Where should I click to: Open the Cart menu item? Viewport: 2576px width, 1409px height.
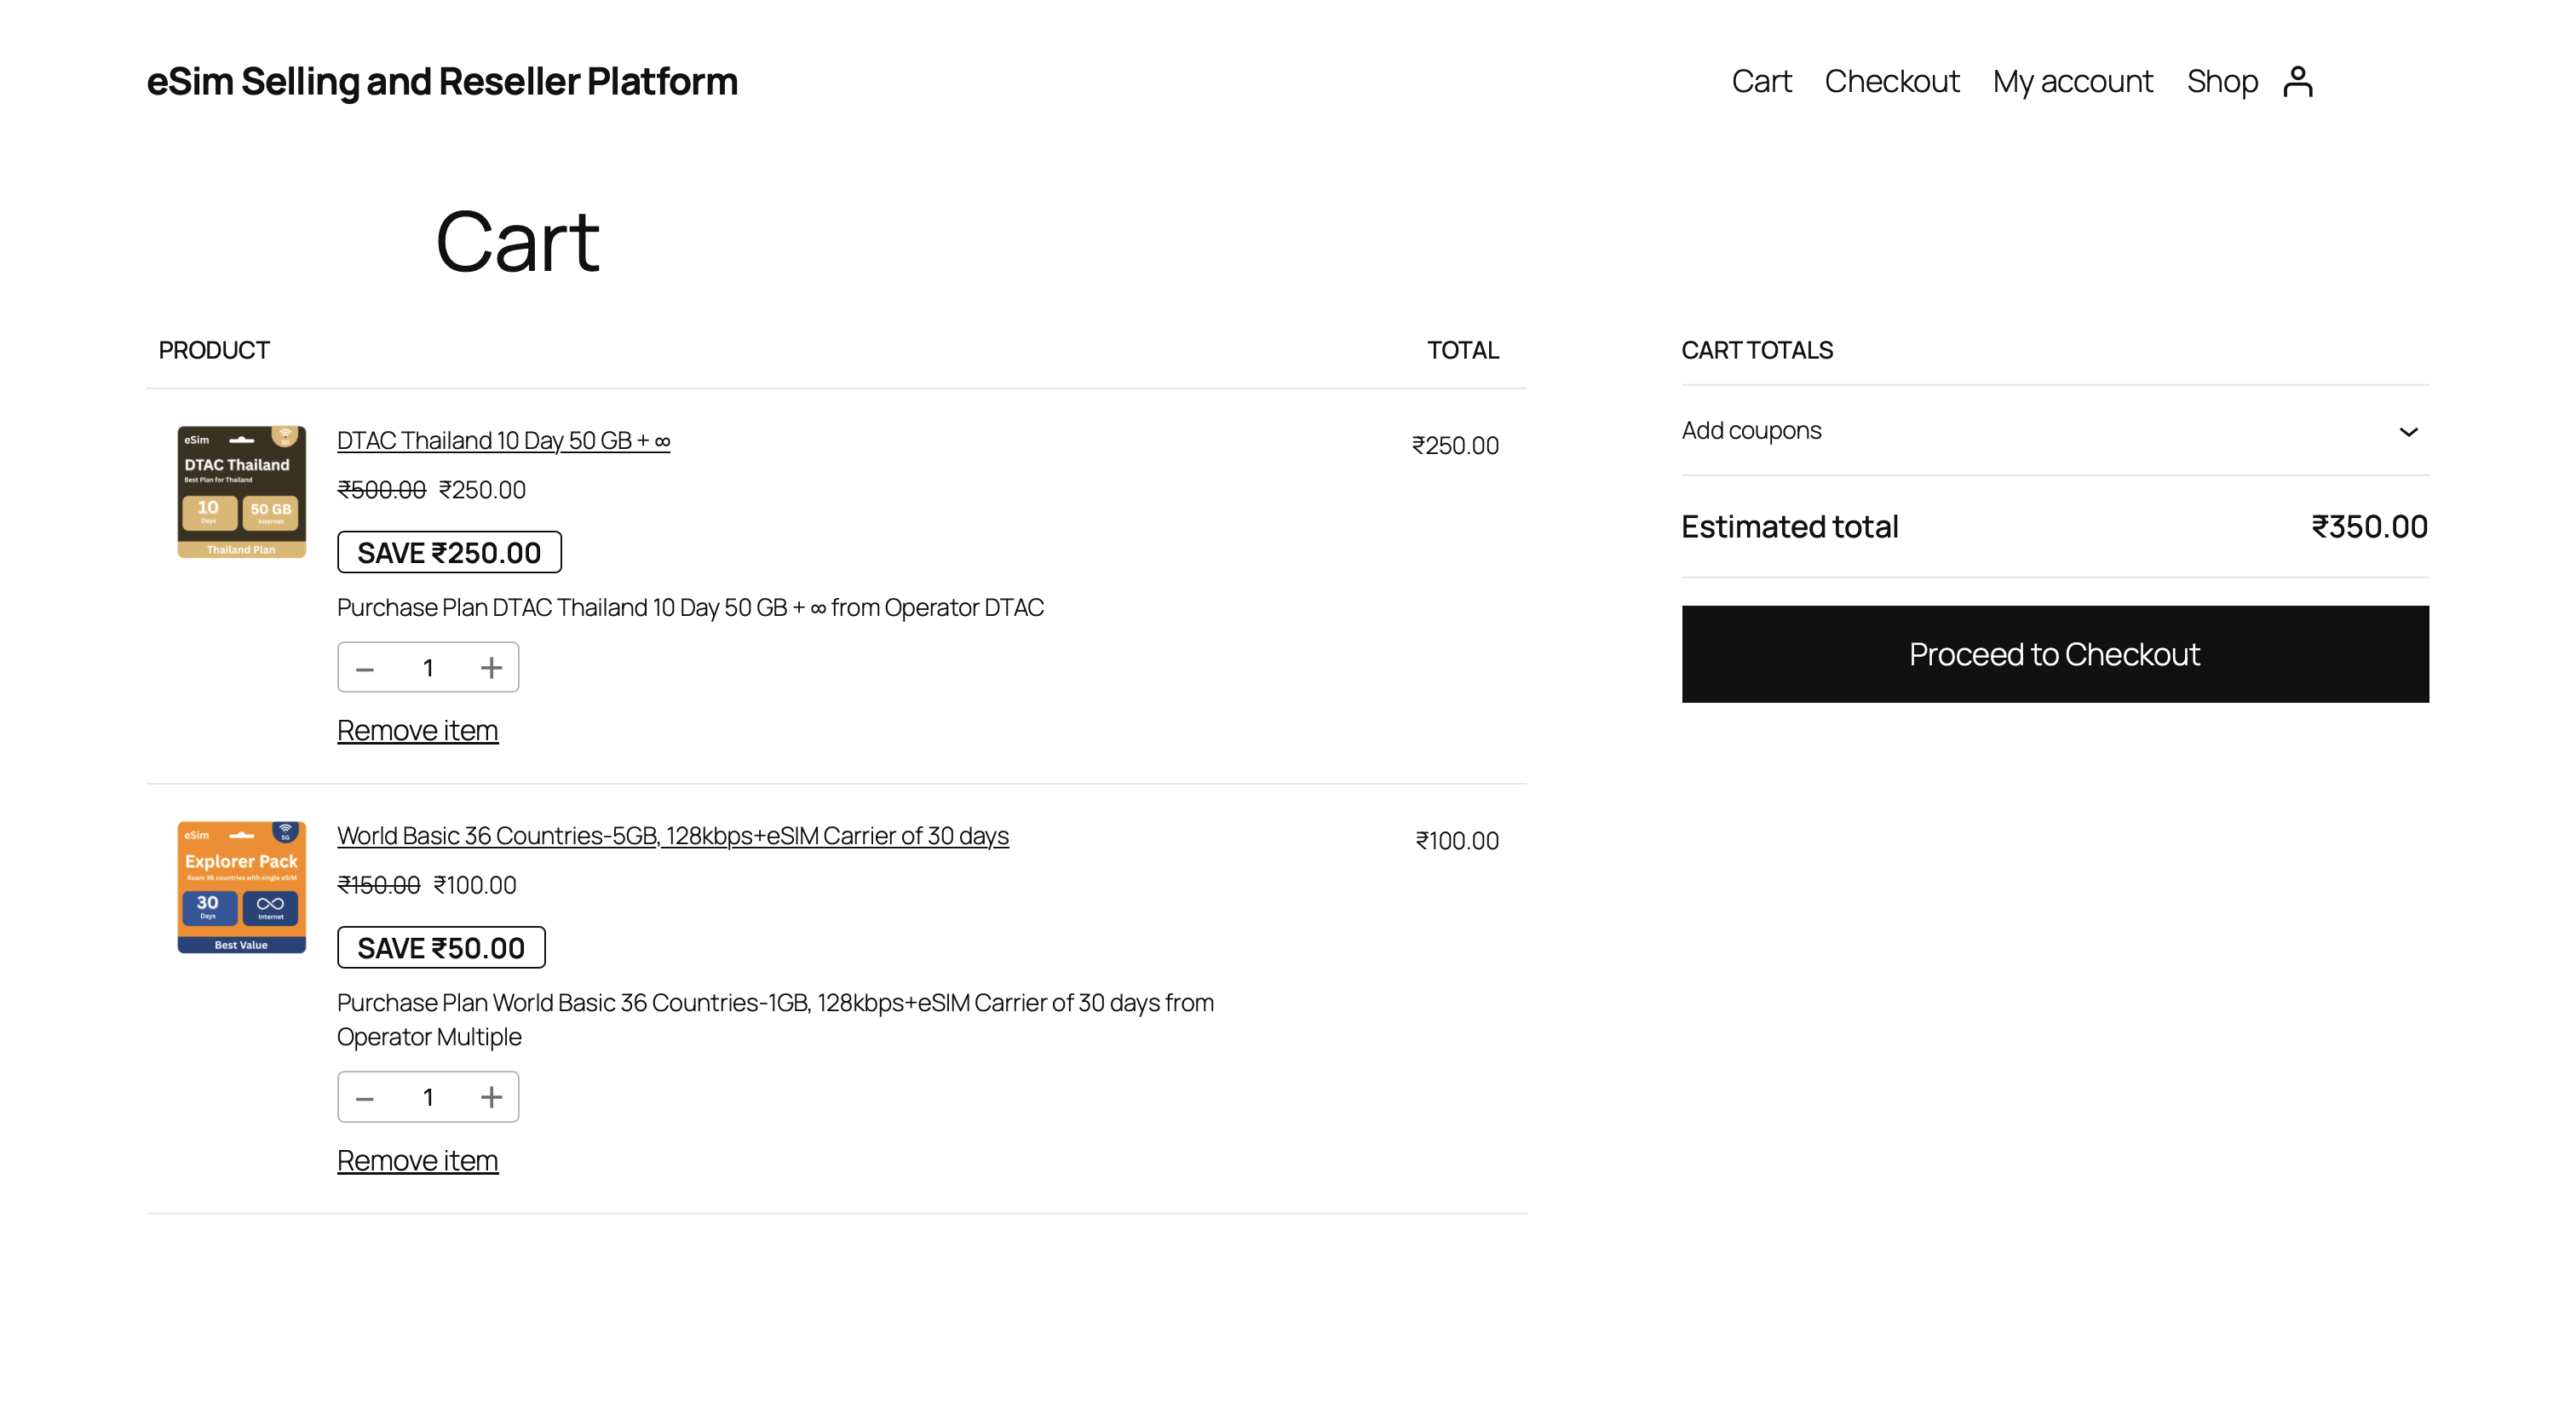click(x=1761, y=80)
